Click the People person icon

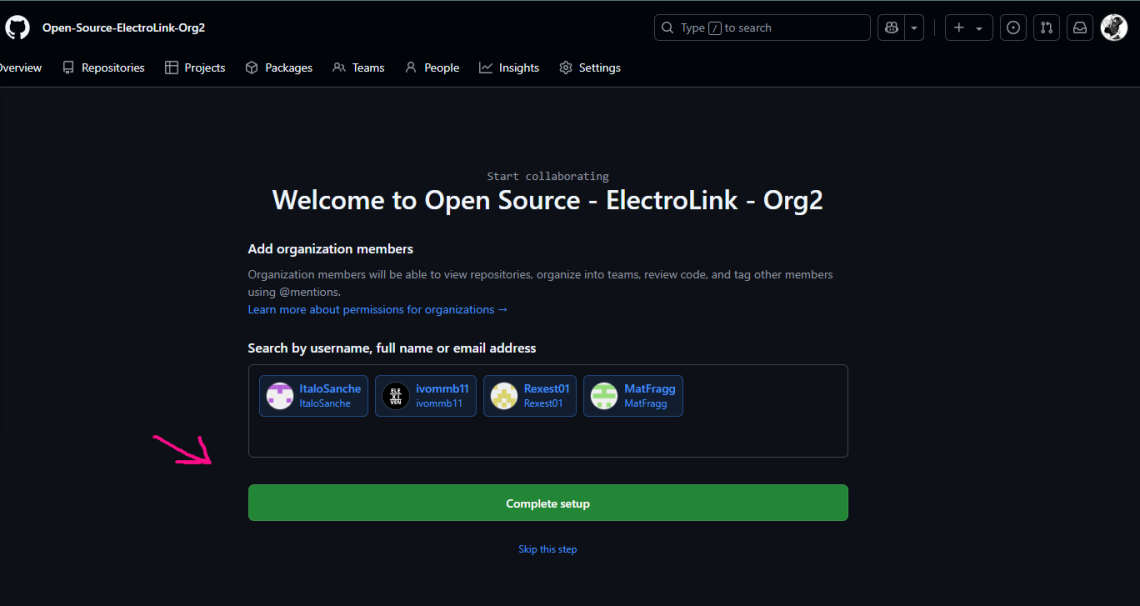pos(411,68)
